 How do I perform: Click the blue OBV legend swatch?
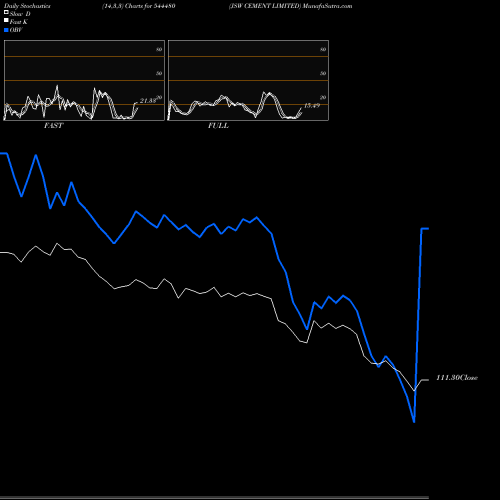pyautogui.click(x=6, y=30)
